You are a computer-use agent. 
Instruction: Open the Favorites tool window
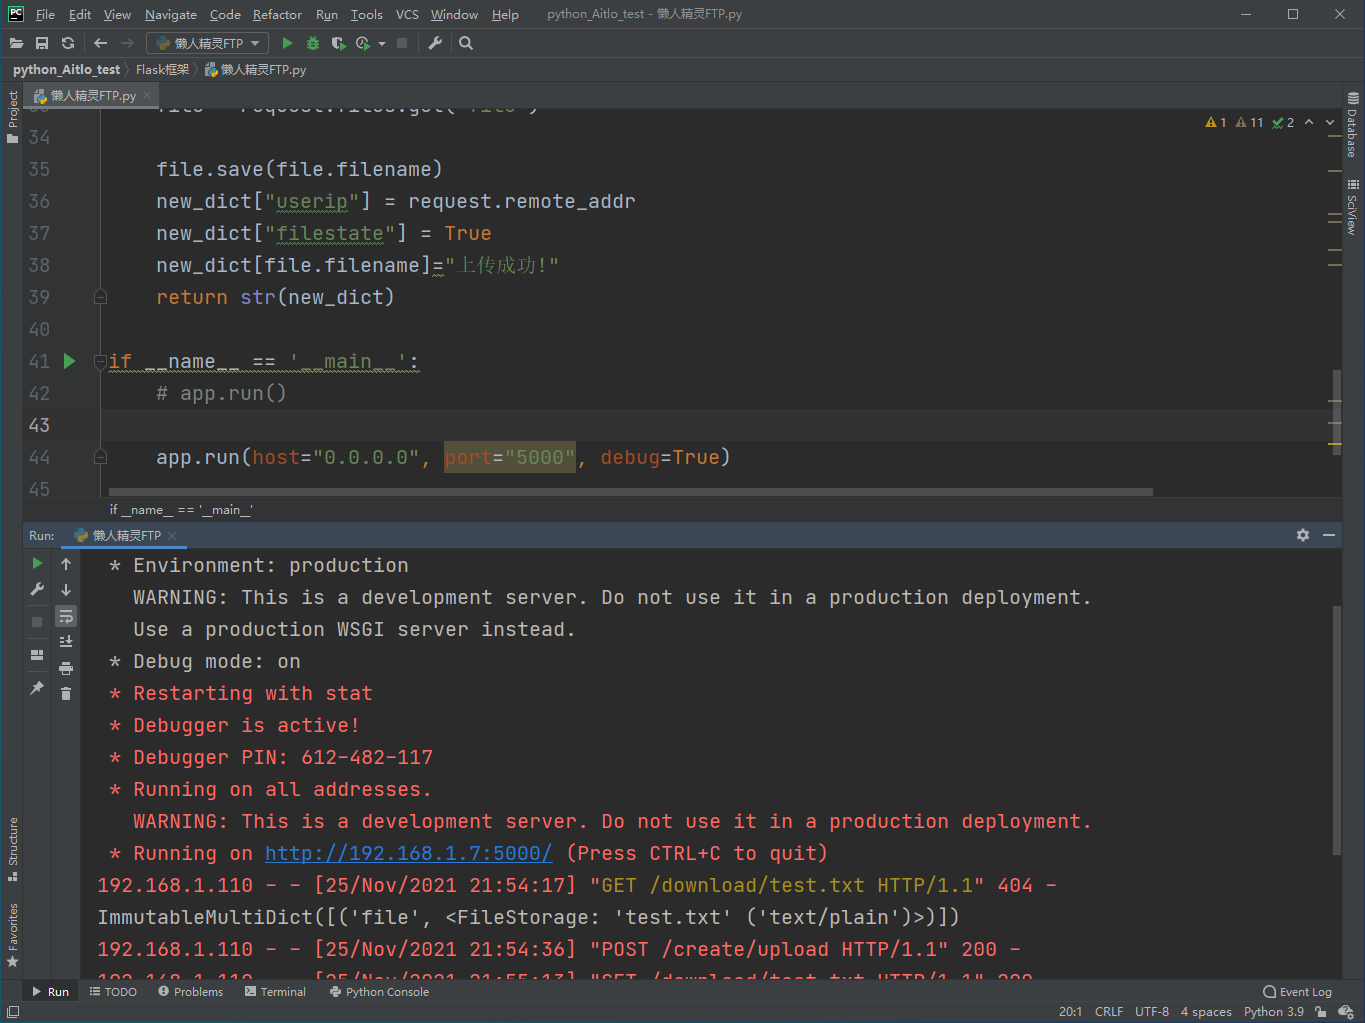pyautogui.click(x=12, y=935)
